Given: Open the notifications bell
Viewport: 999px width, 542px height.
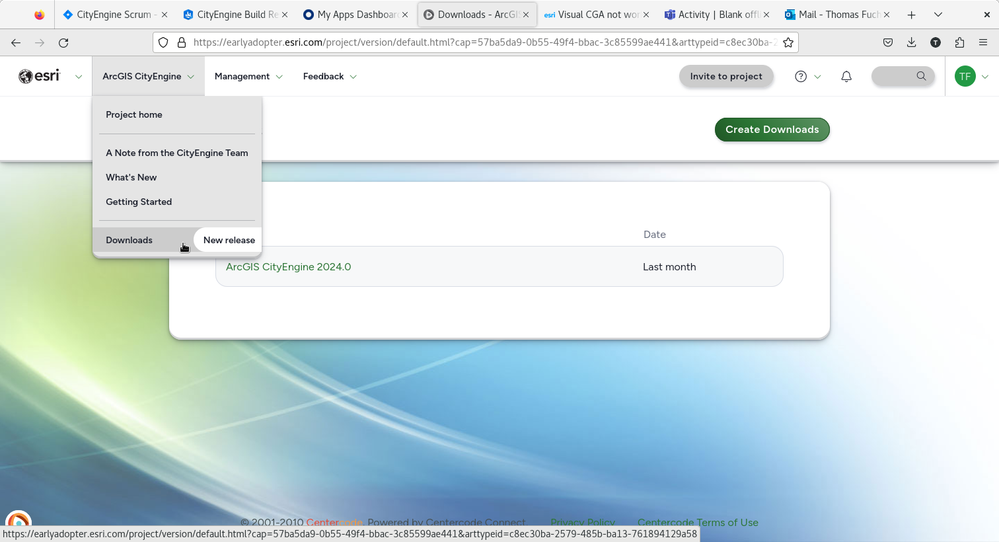Looking at the screenshot, I should [846, 76].
